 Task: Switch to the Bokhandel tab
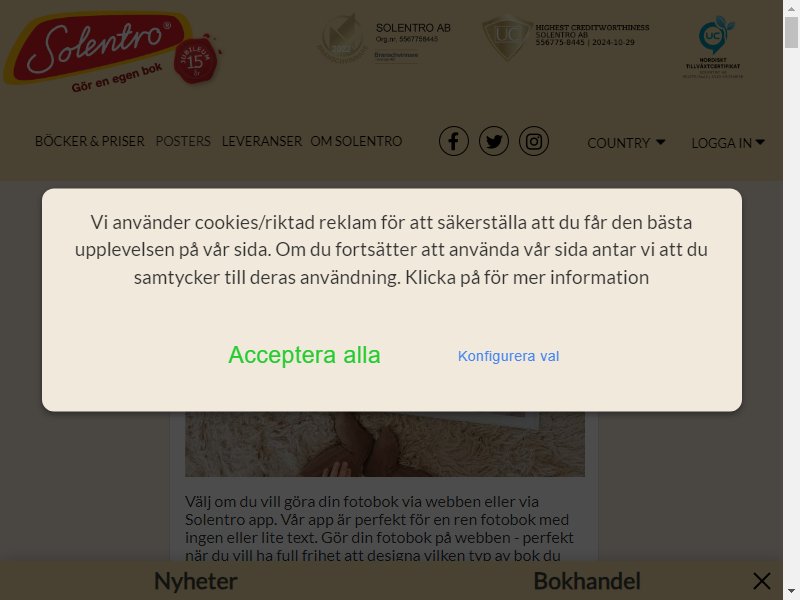[x=587, y=581]
